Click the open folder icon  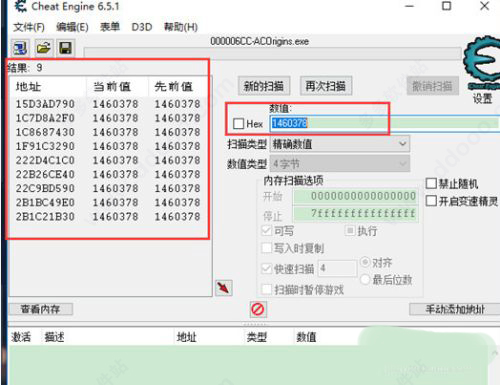[43, 49]
